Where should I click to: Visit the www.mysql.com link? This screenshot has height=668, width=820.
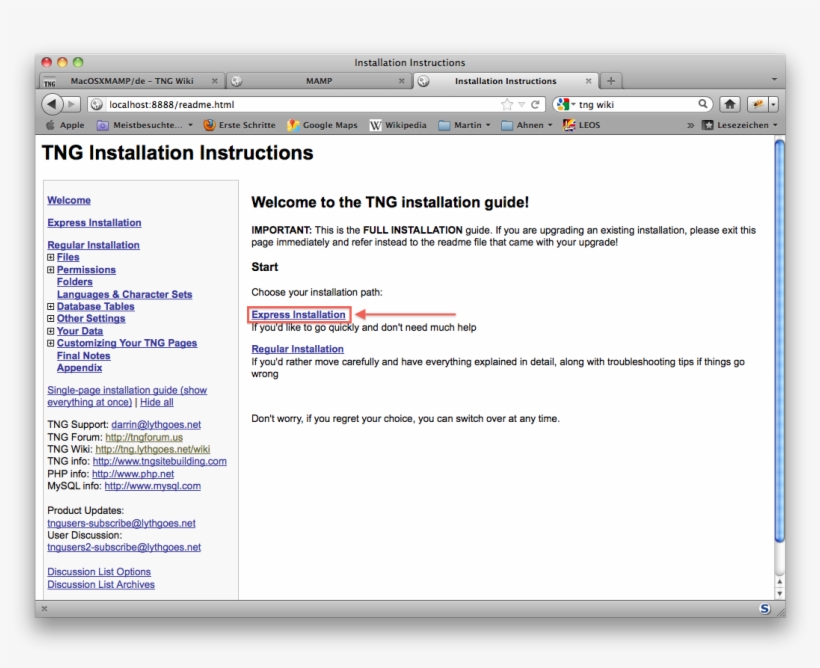(153, 486)
